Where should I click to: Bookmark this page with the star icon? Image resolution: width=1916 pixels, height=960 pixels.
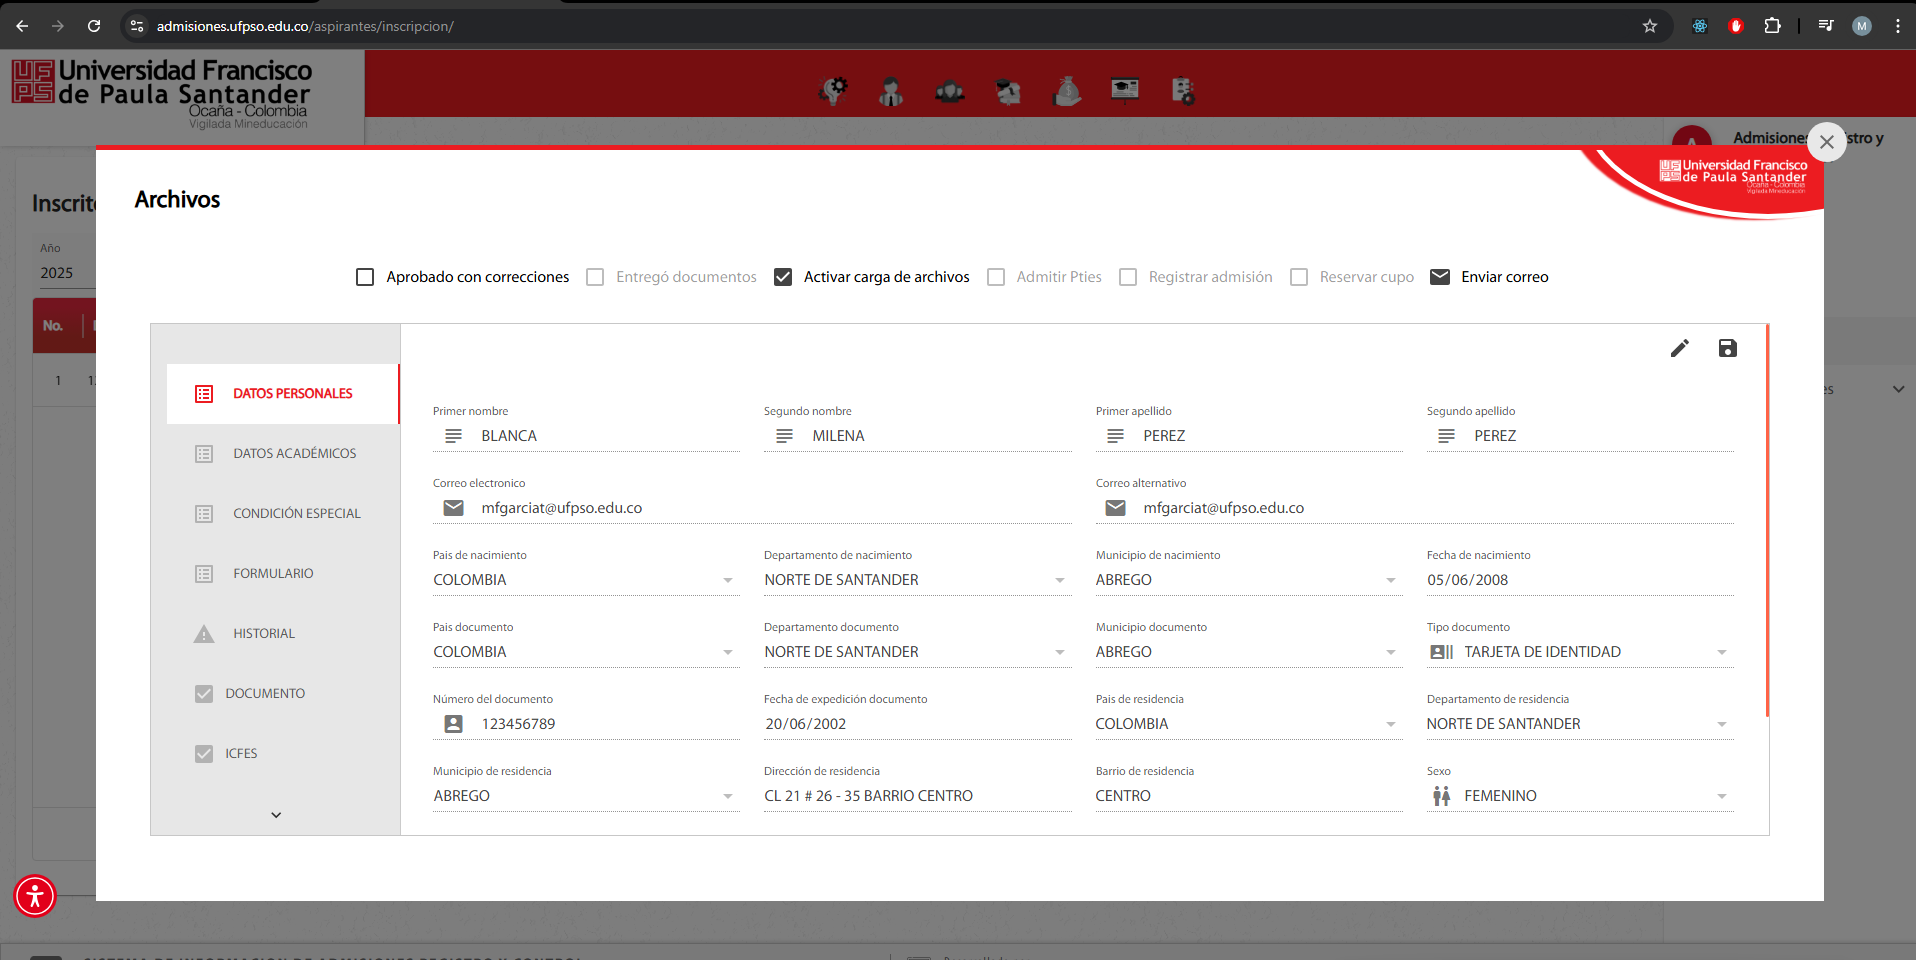coord(1649,26)
